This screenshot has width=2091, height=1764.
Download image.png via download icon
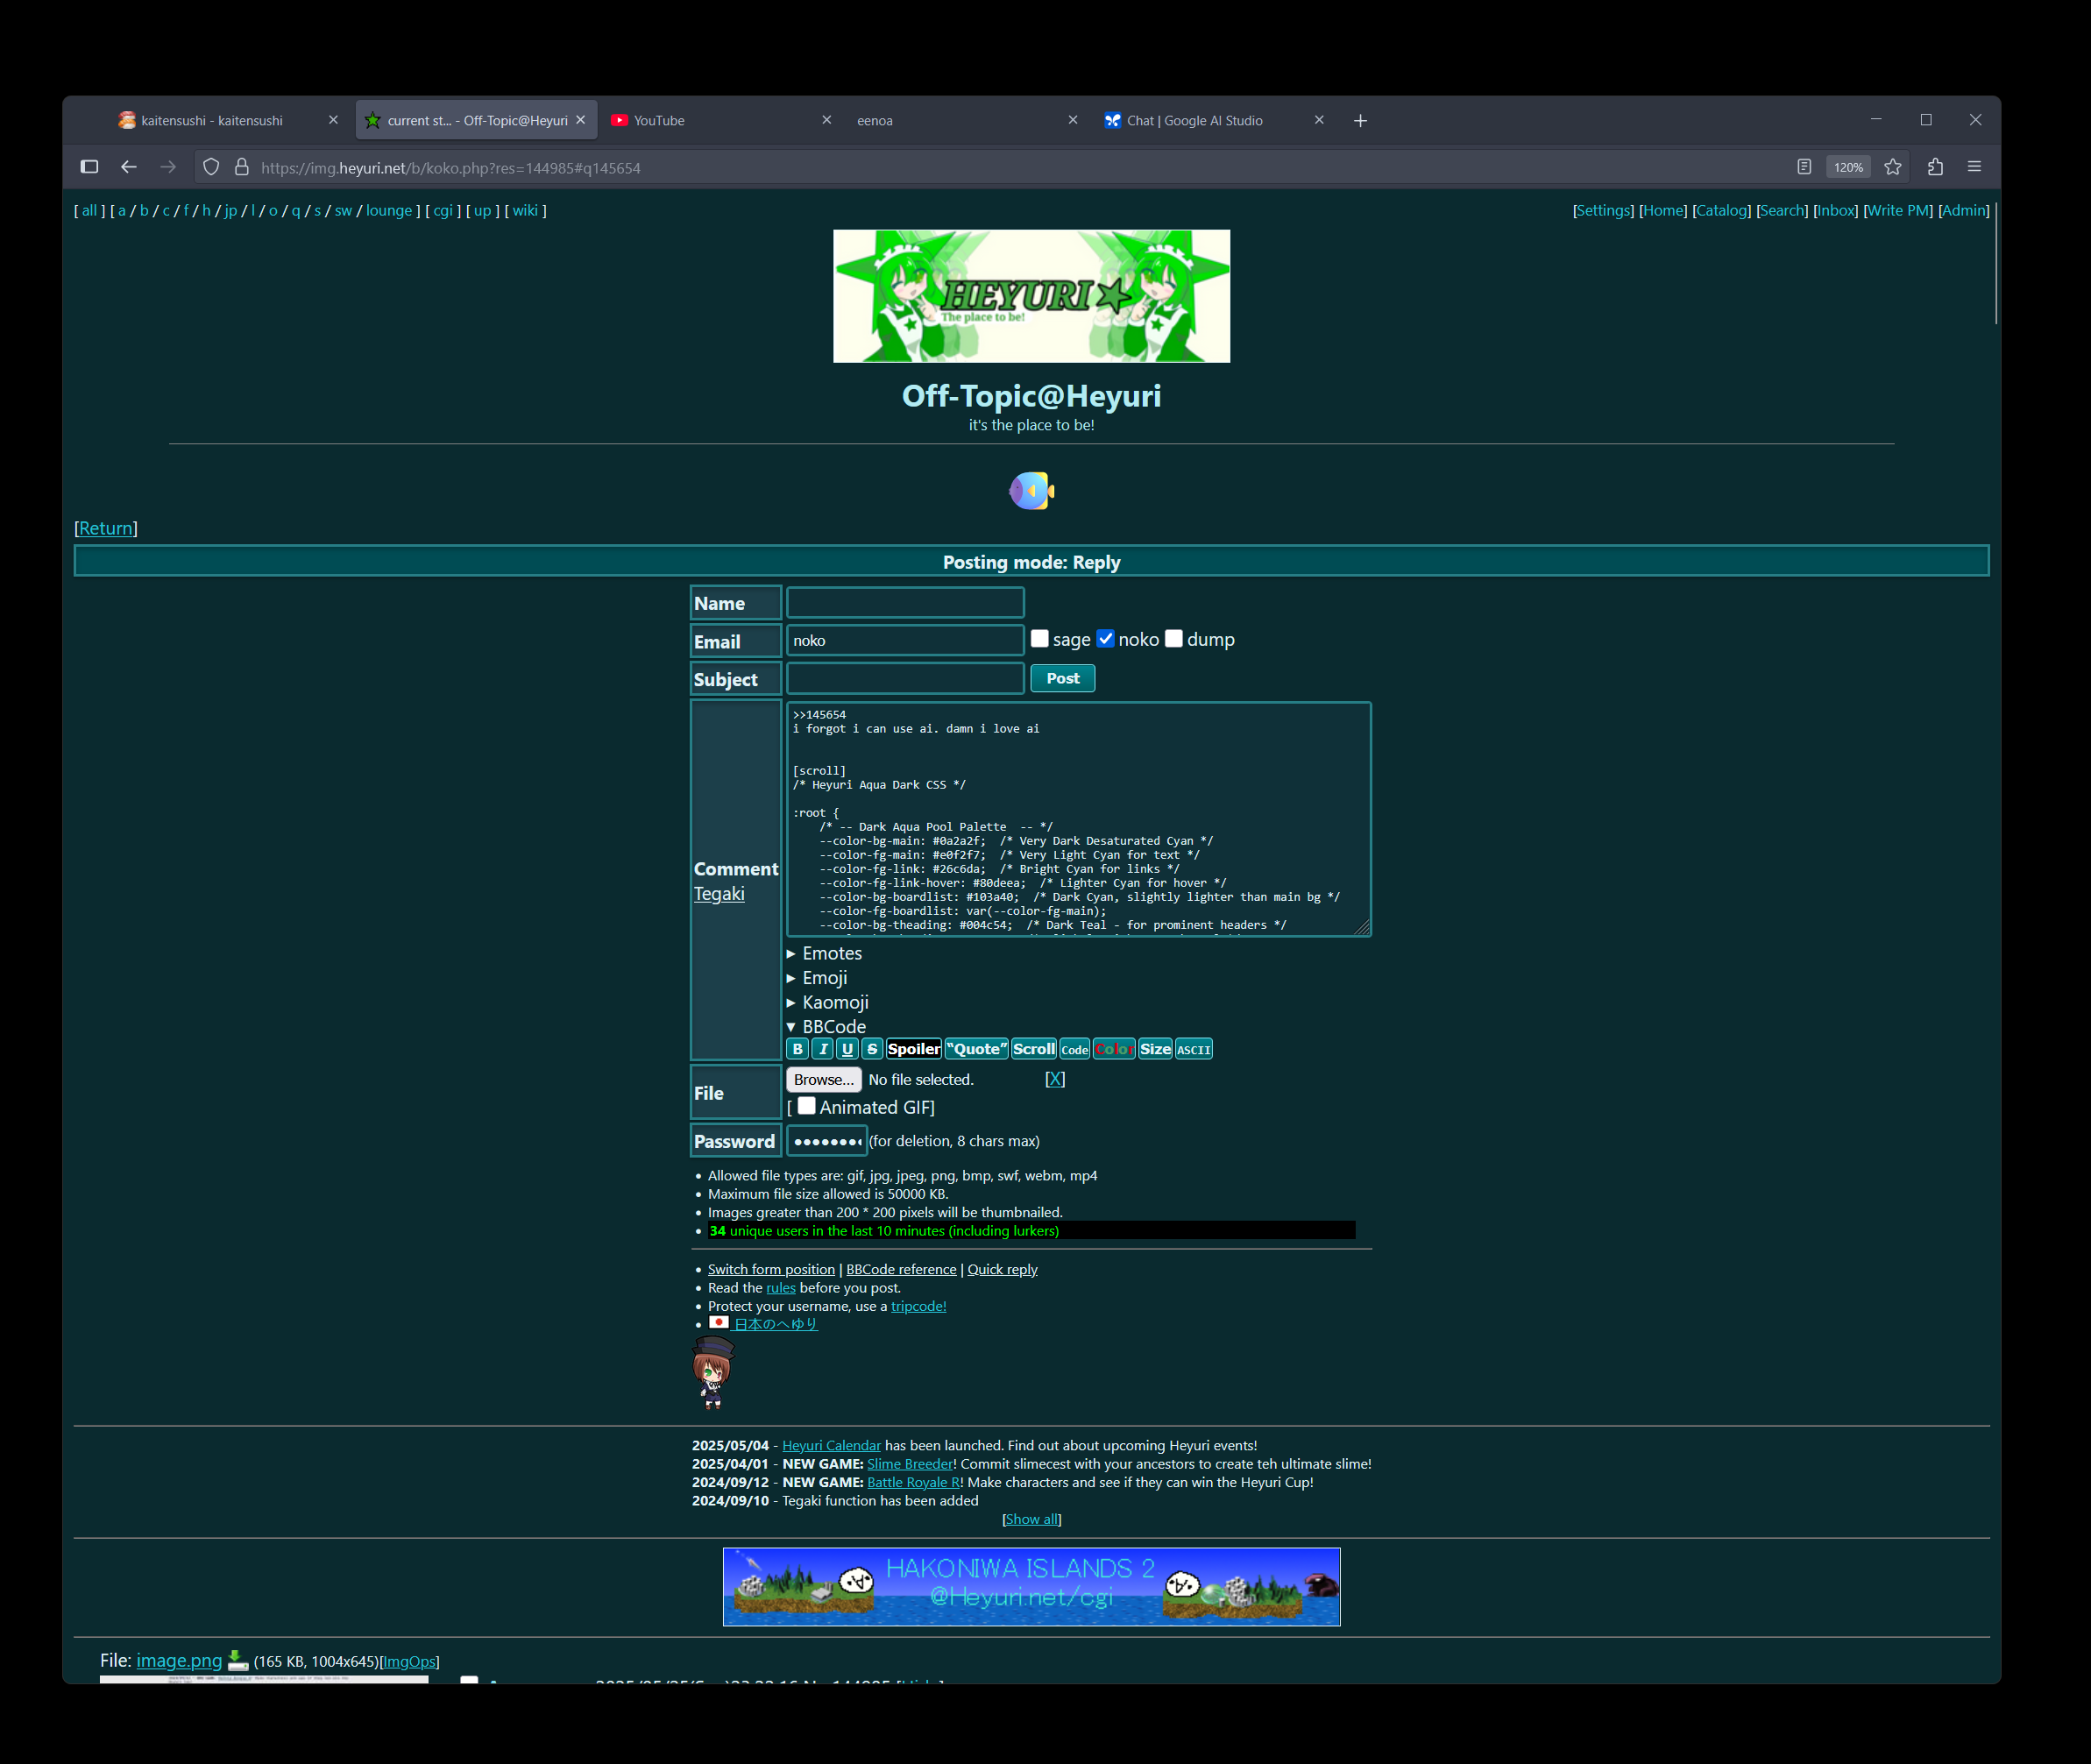pyautogui.click(x=237, y=1661)
